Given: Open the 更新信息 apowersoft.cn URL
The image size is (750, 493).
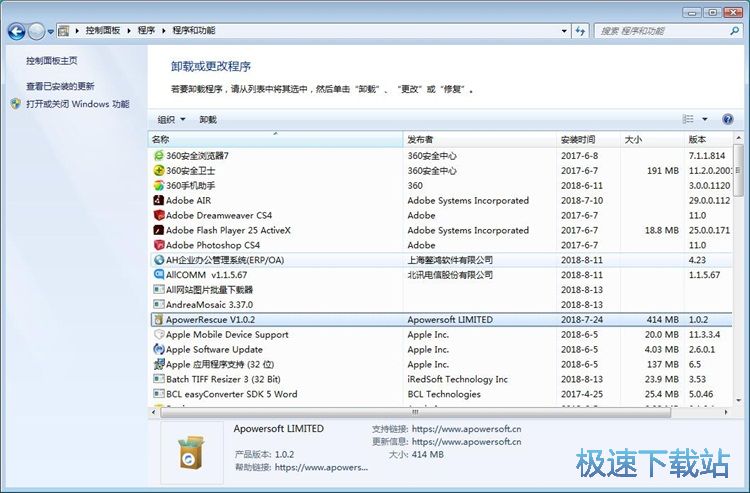Looking at the screenshot, I should [466, 442].
